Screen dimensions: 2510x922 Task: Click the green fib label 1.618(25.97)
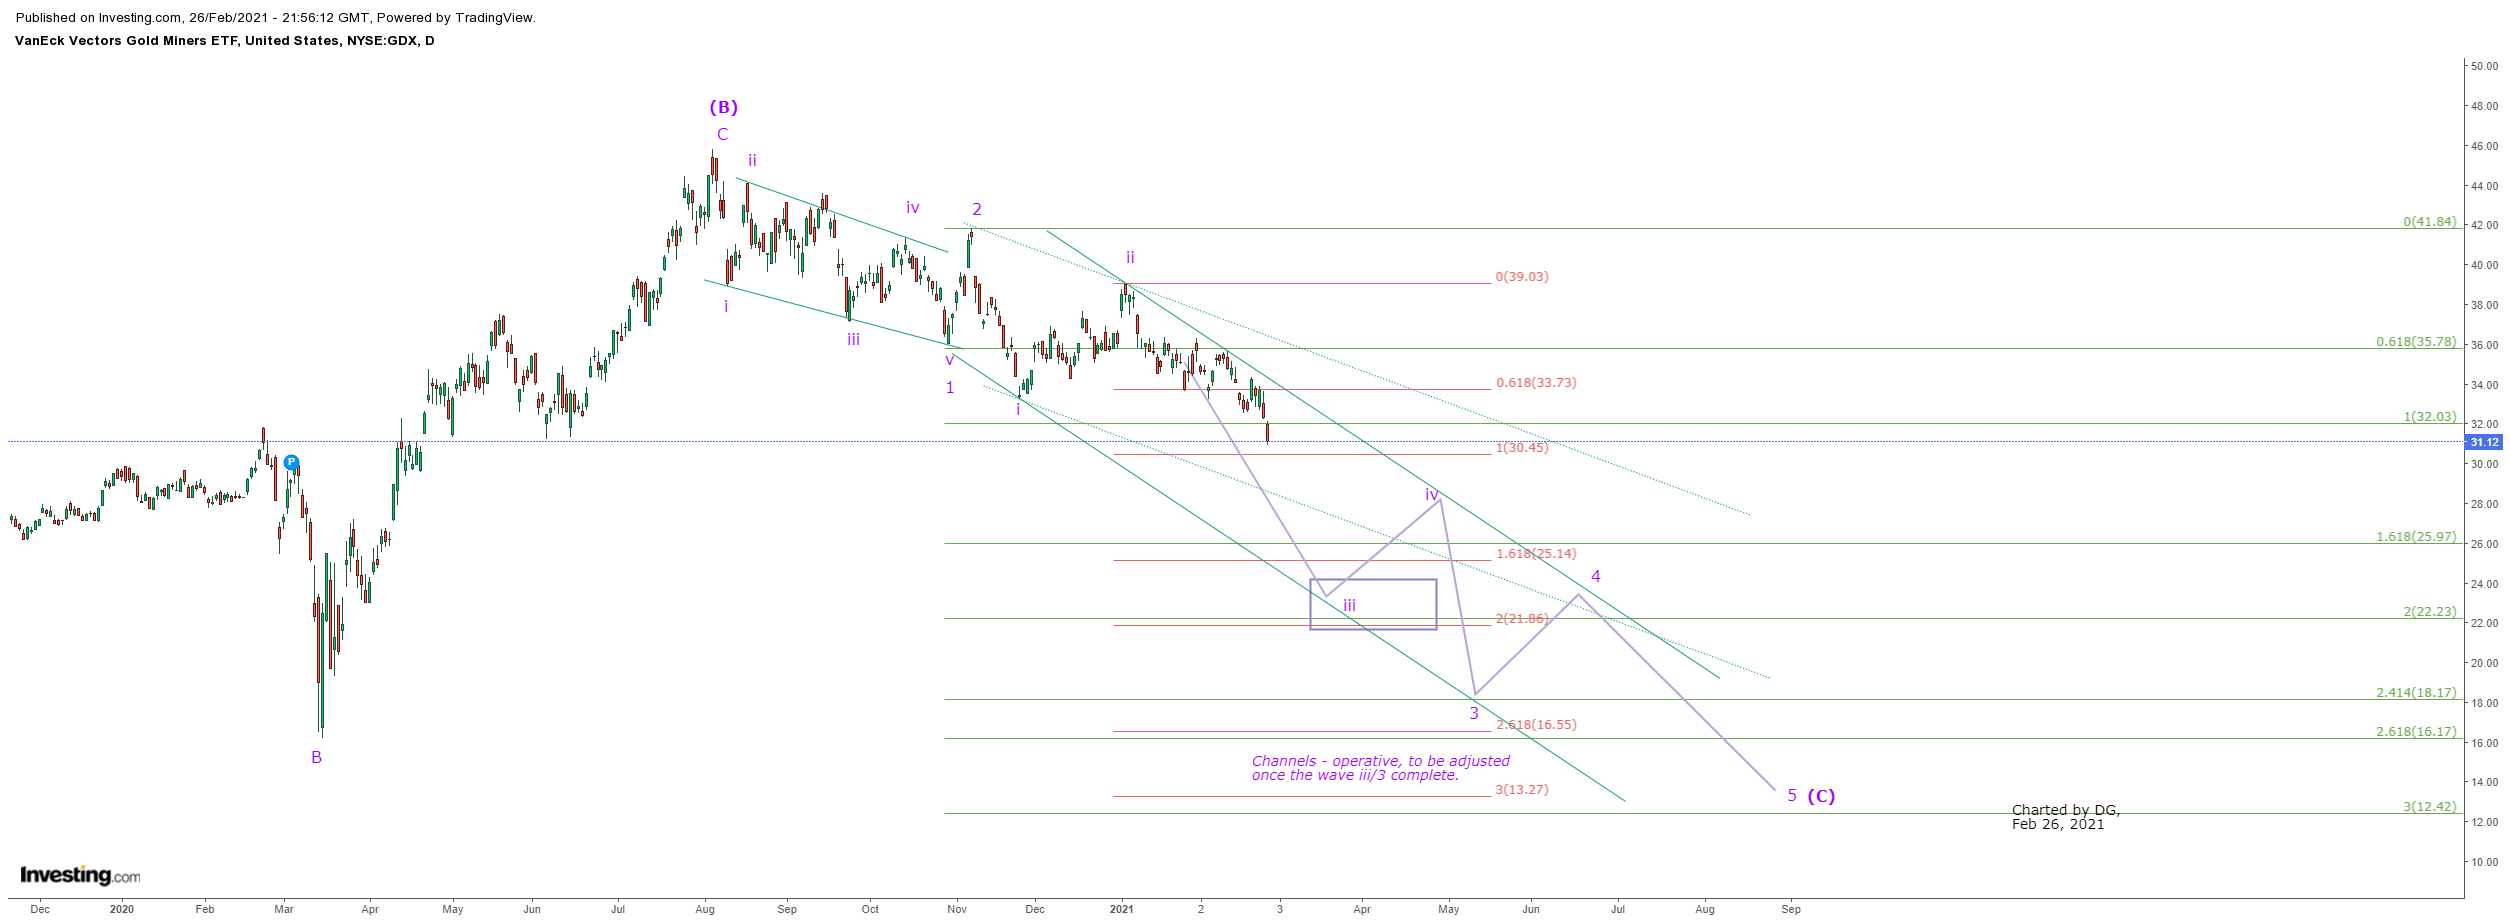coord(2416,537)
